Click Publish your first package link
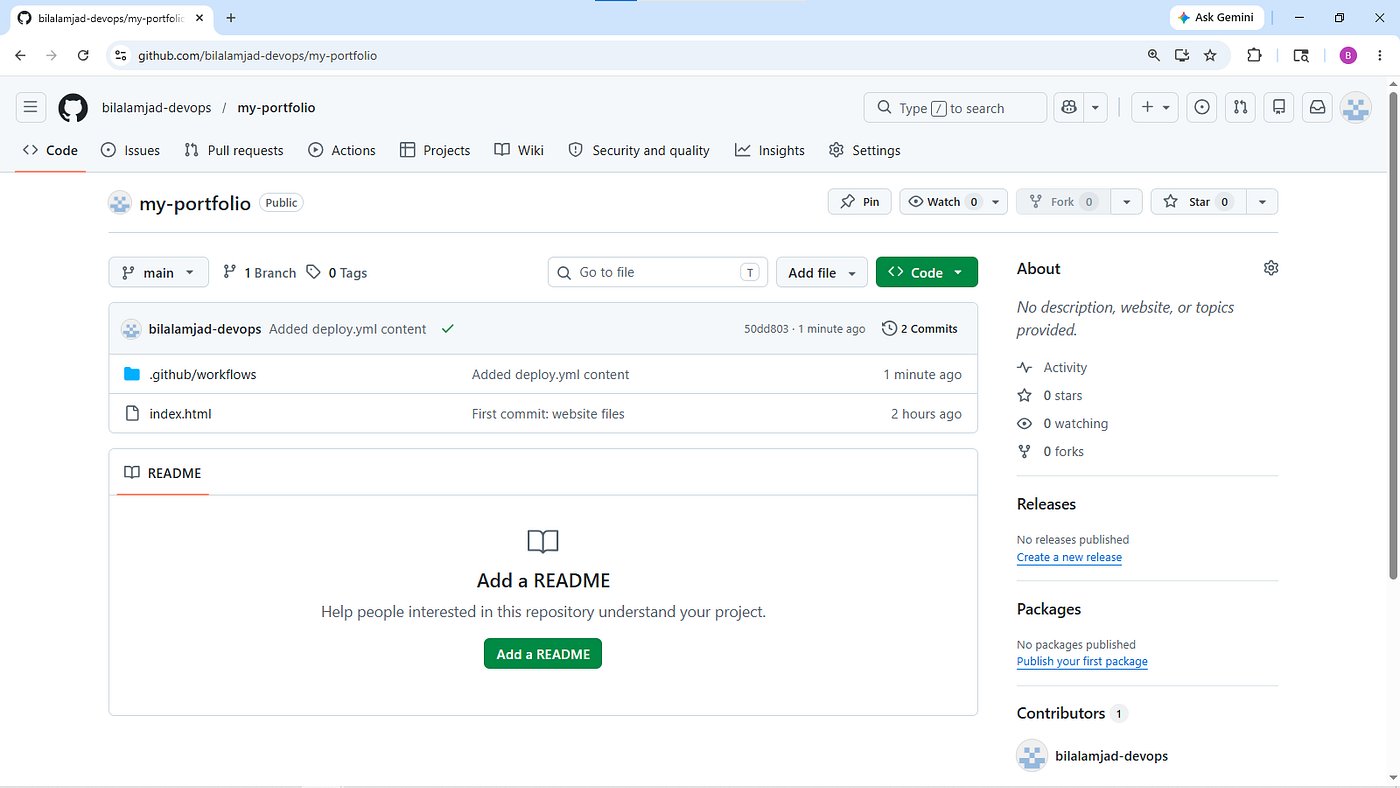Viewport: 1400px width, 788px height. (x=1082, y=662)
